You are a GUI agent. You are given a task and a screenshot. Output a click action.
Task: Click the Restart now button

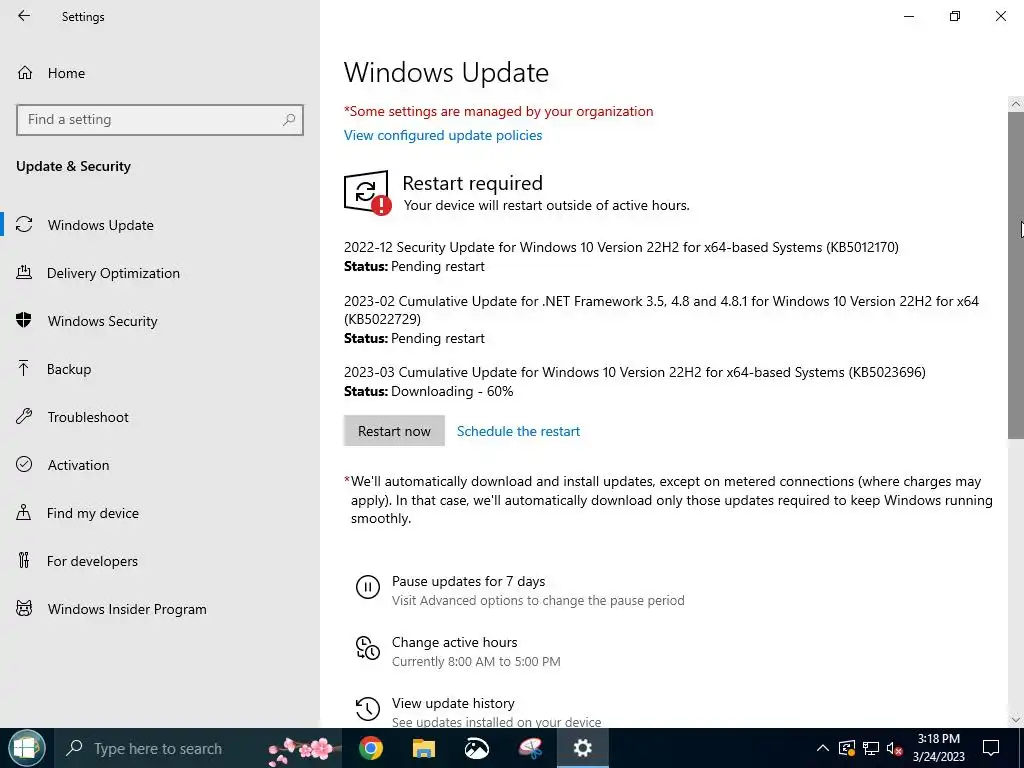pyautogui.click(x=394, y=431)
